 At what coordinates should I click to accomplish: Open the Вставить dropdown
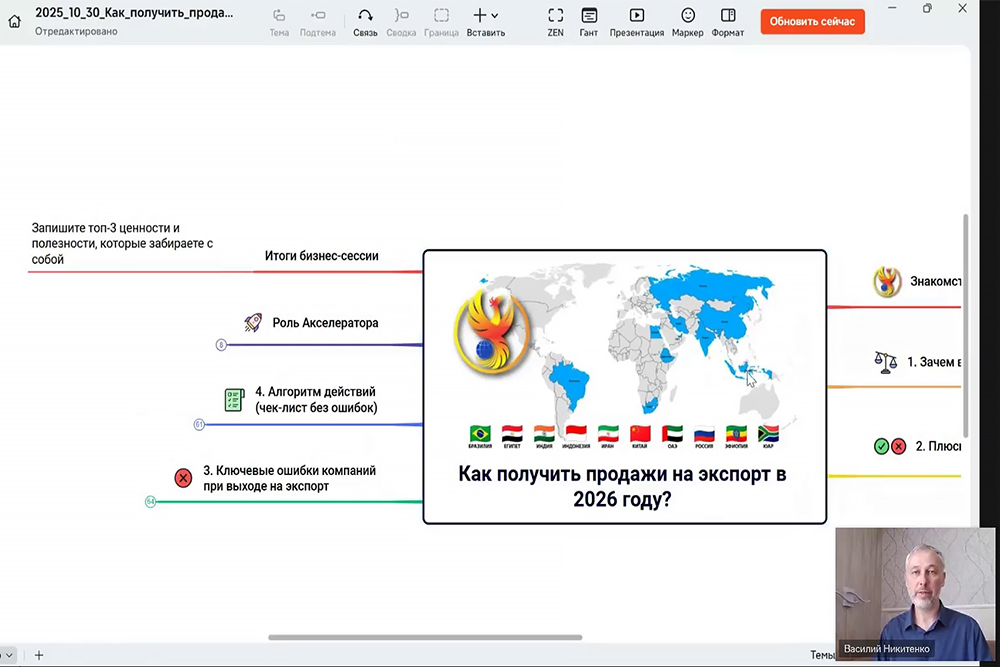coord(485,21)
